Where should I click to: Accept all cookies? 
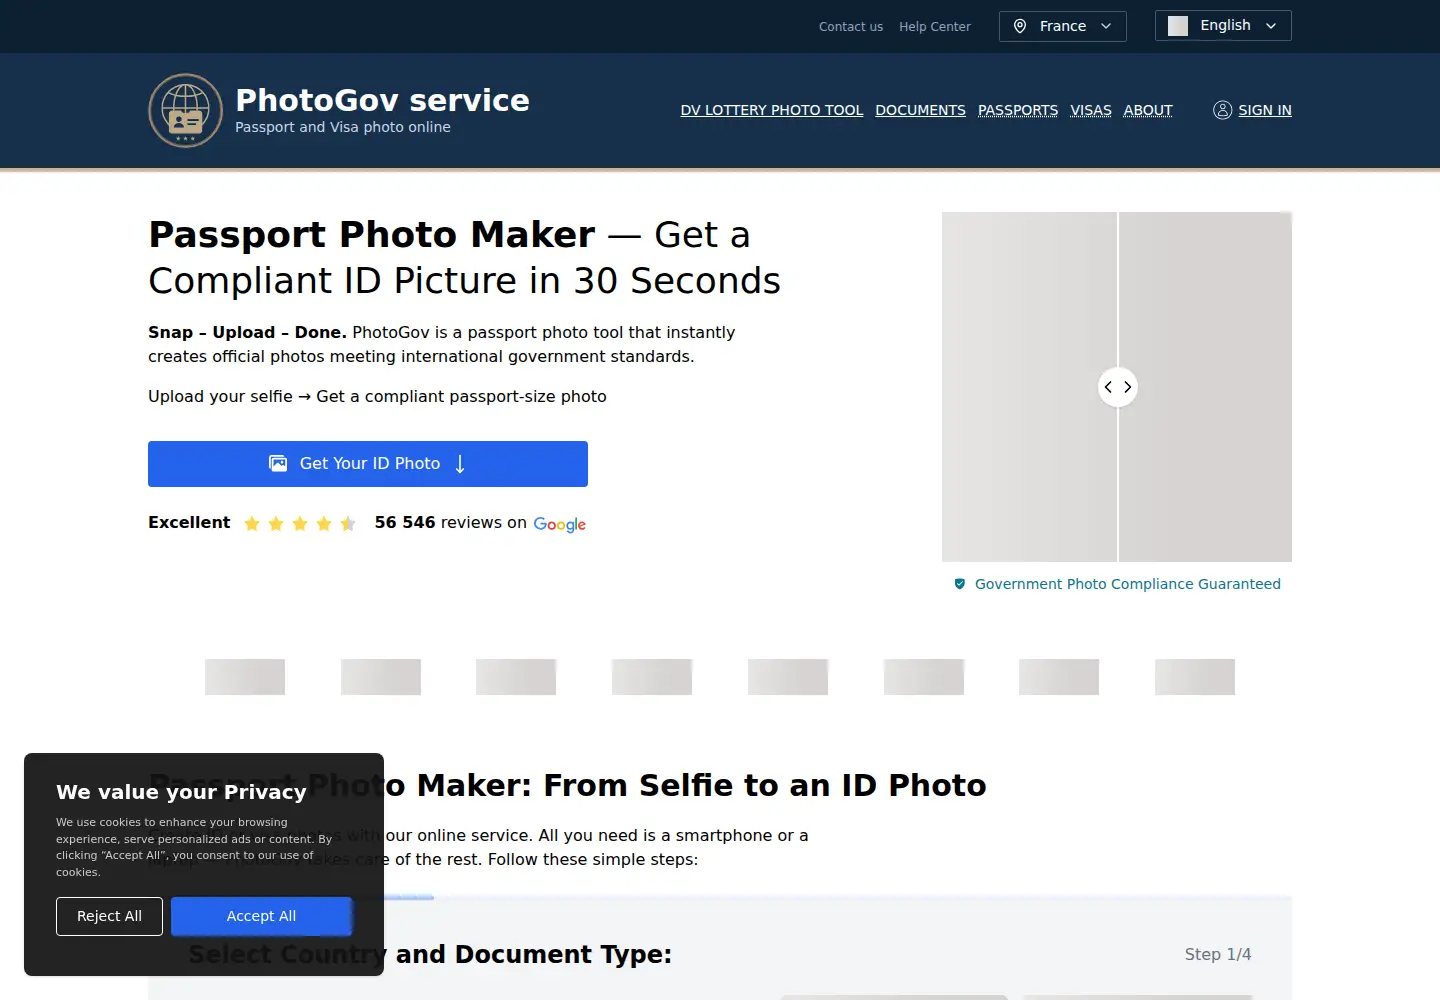[261, 916]
